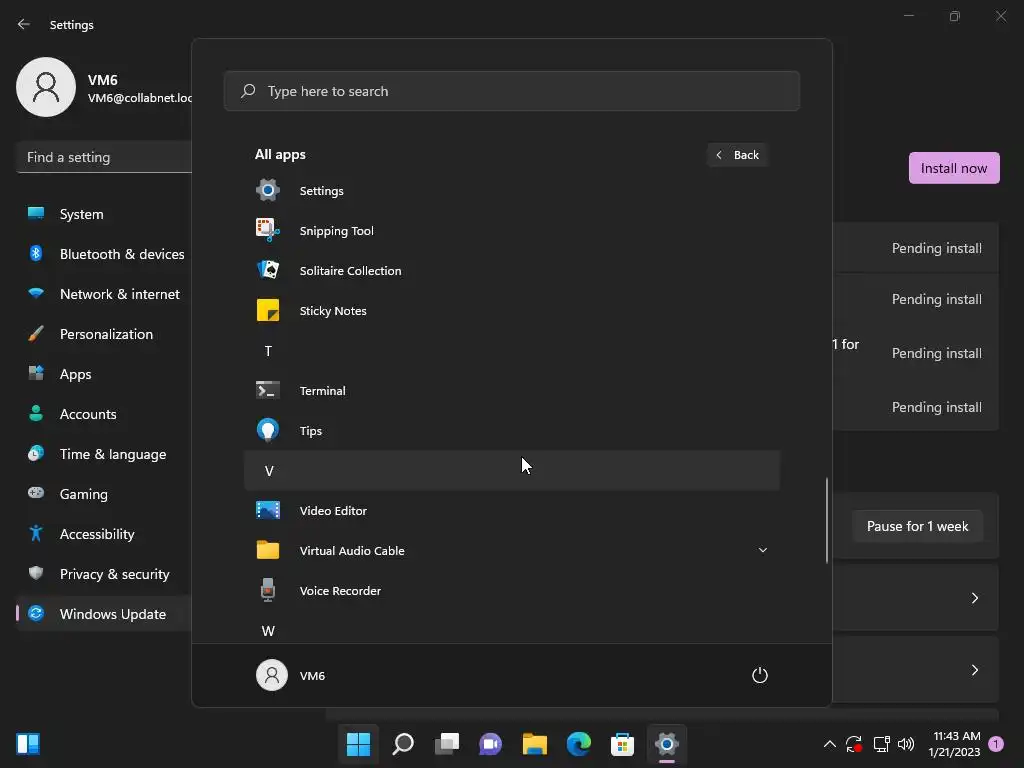Go back in Settings window
This screenshot has width=1024, height=768.
(24, 24)
